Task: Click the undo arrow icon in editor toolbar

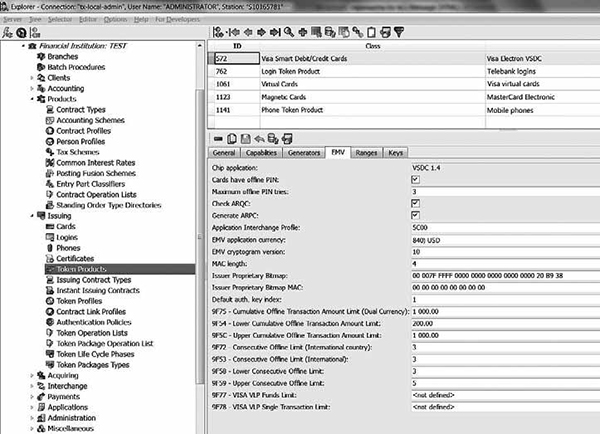Action: pos(259,137)
